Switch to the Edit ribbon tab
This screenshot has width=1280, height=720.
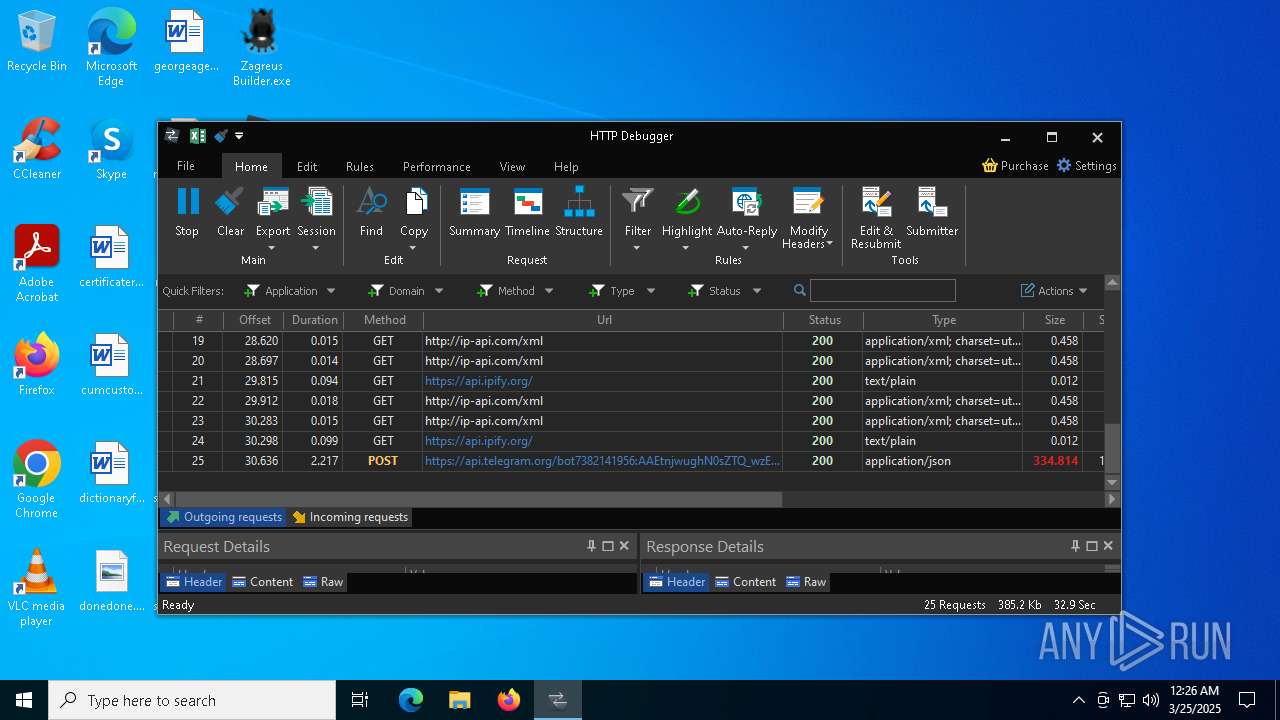click(307, 167)
